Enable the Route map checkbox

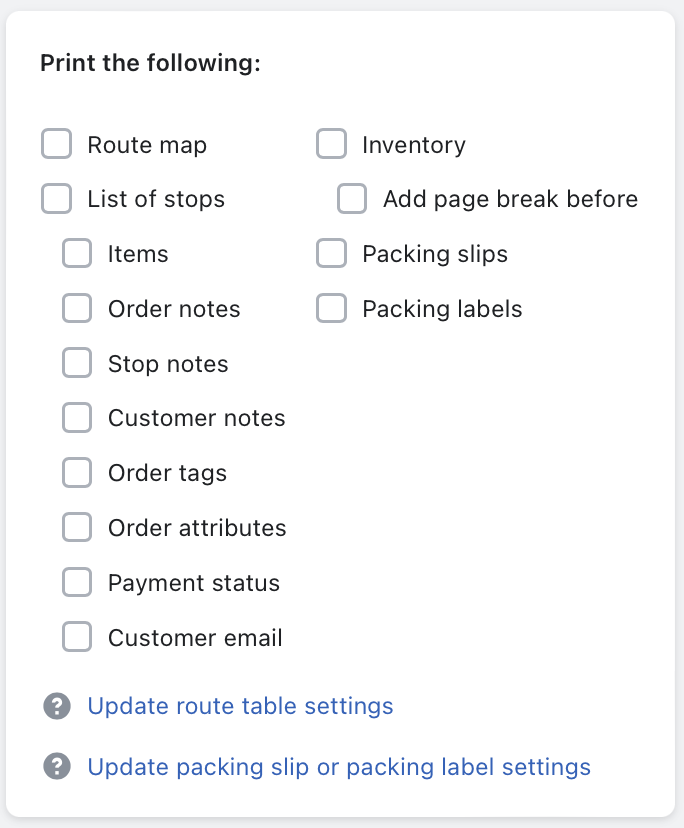point(56,144)
